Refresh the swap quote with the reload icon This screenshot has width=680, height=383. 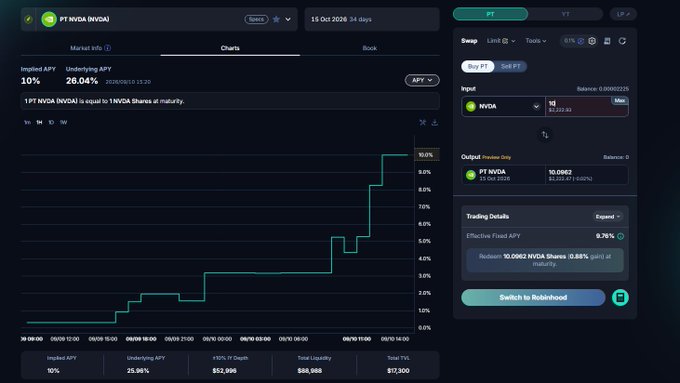point(622,41)
